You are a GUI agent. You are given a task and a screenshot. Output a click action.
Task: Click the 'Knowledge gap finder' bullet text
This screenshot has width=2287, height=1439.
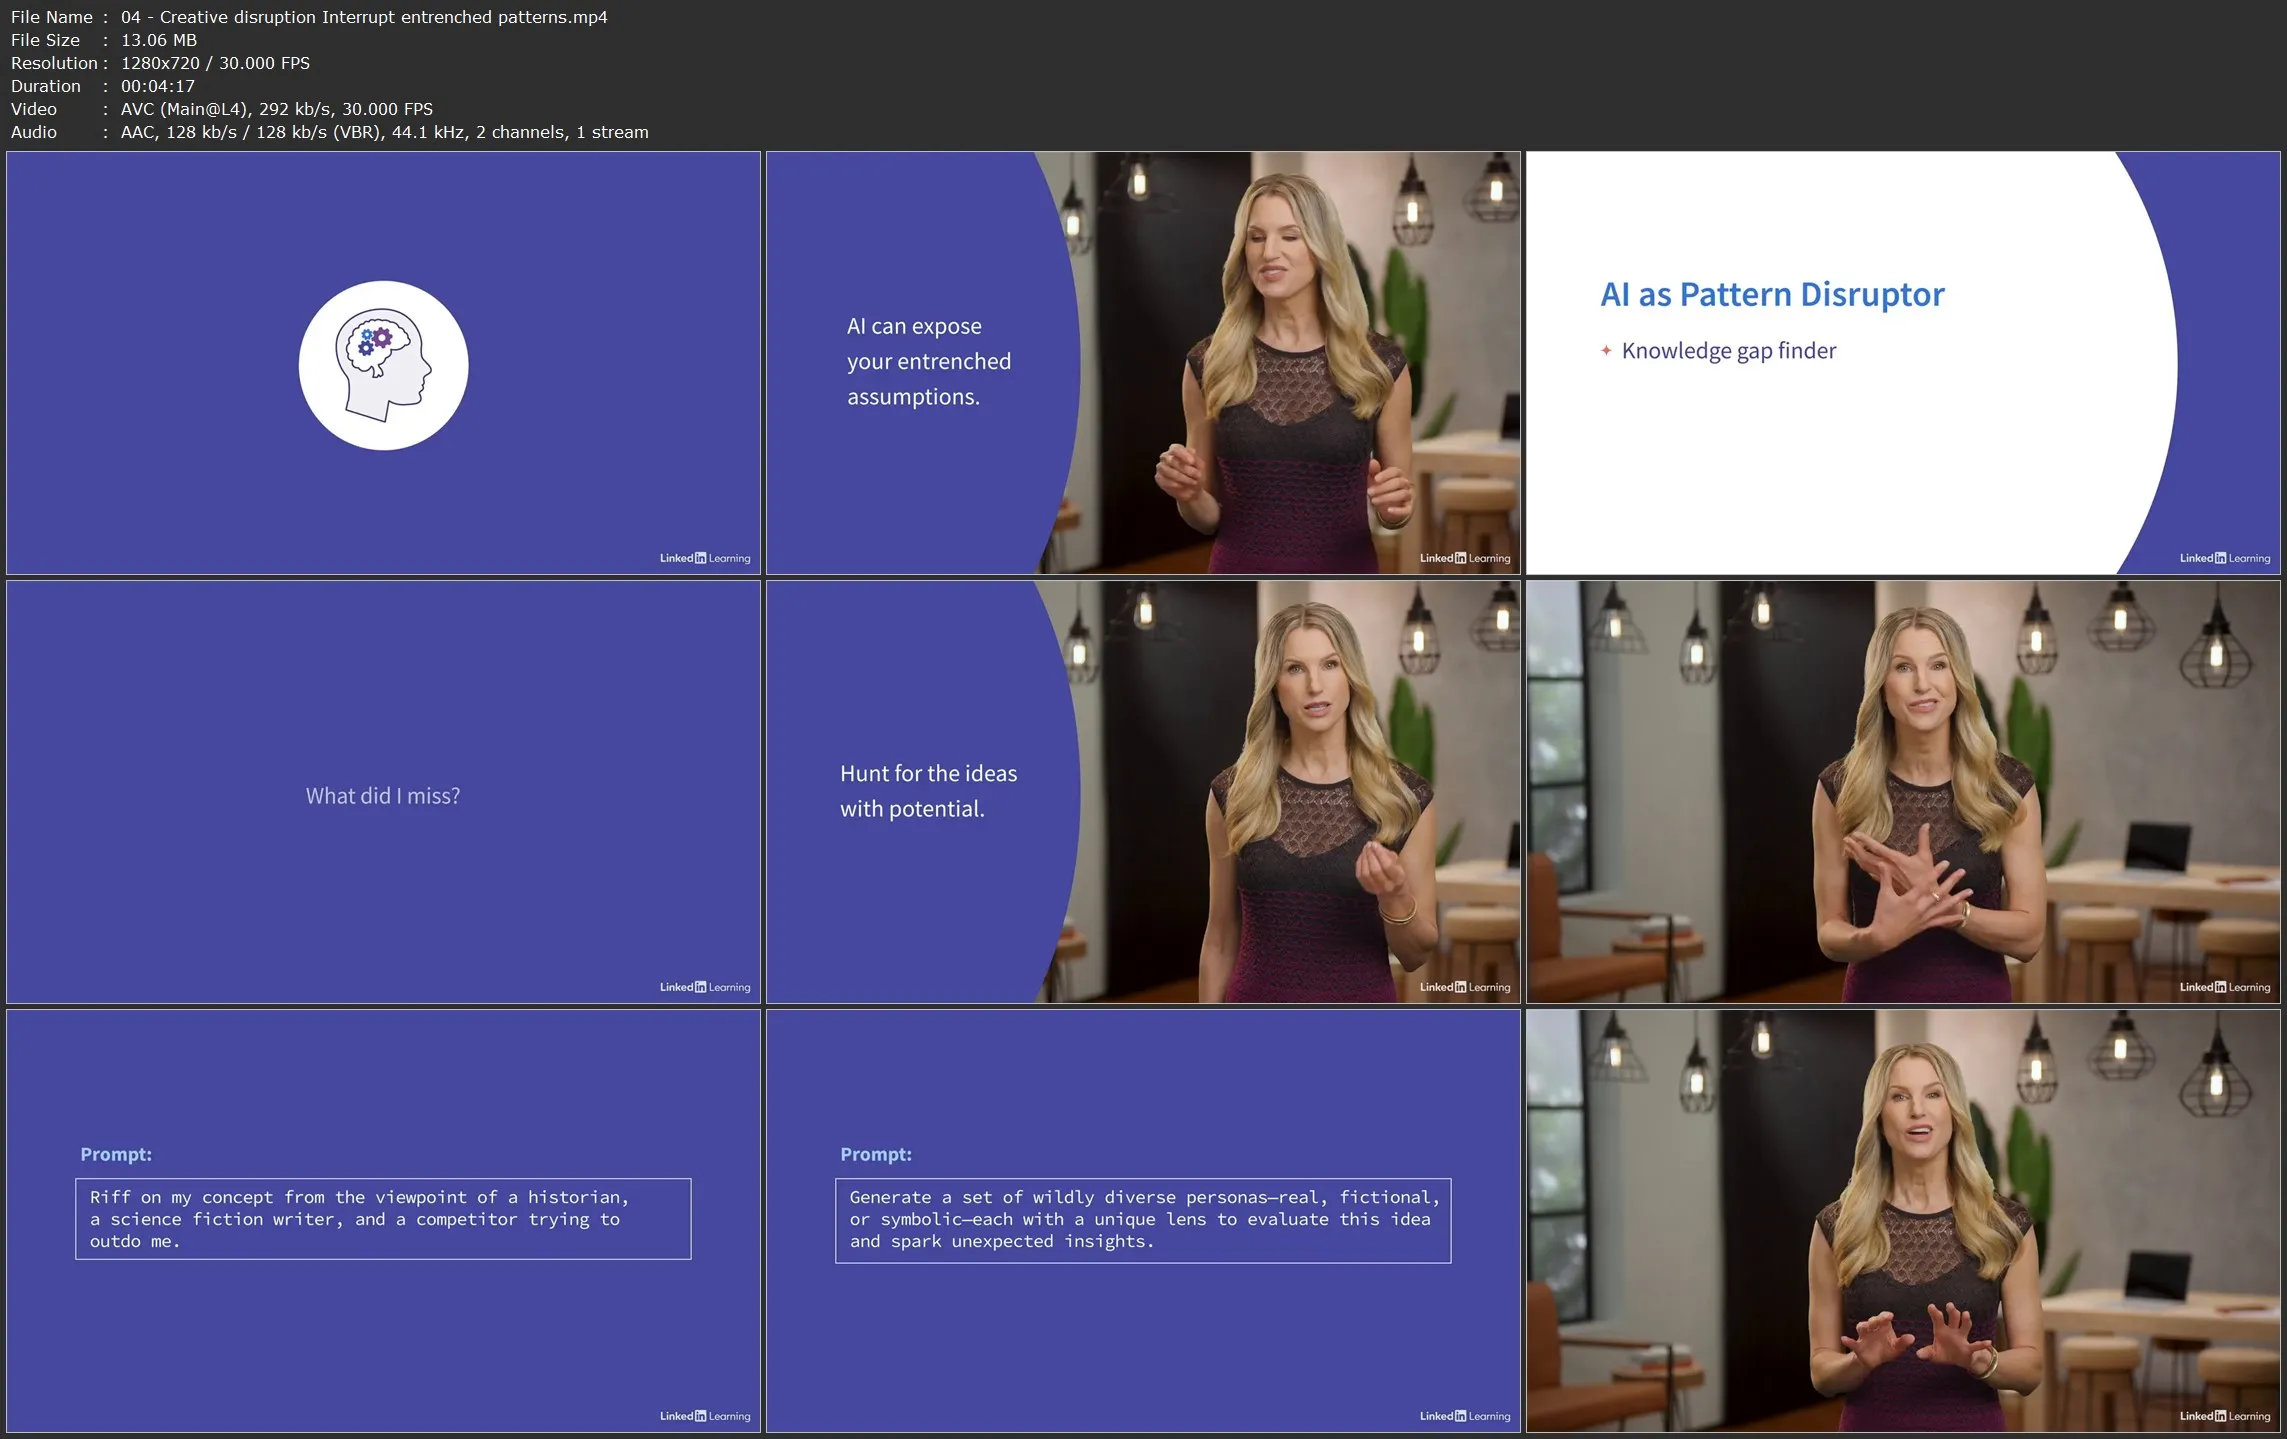coord(1728,351)
